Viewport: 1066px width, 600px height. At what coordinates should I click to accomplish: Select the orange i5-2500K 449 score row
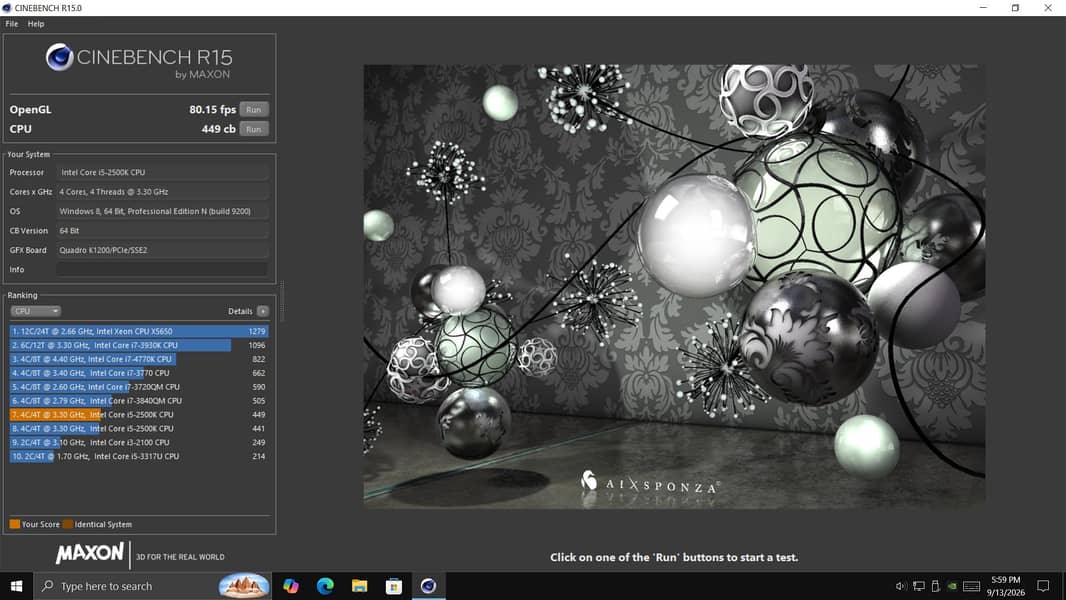(x=139, y=414)
